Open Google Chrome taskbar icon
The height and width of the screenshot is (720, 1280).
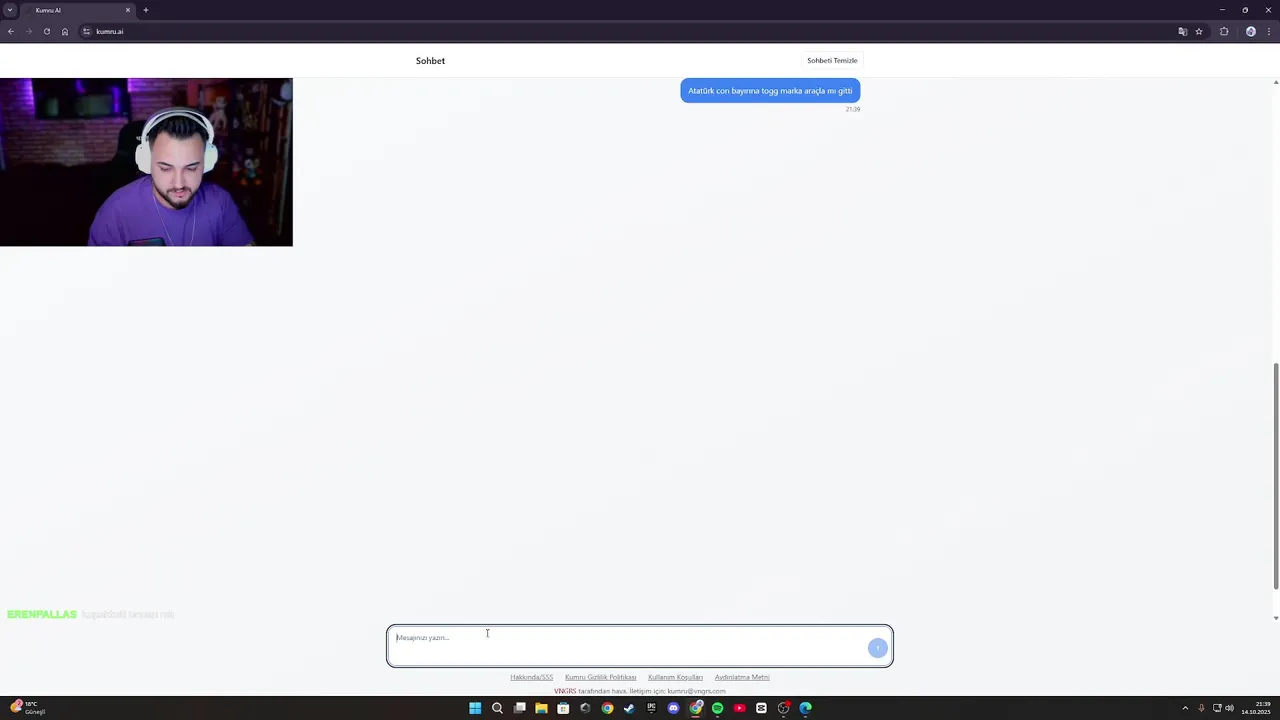[607, 708]
